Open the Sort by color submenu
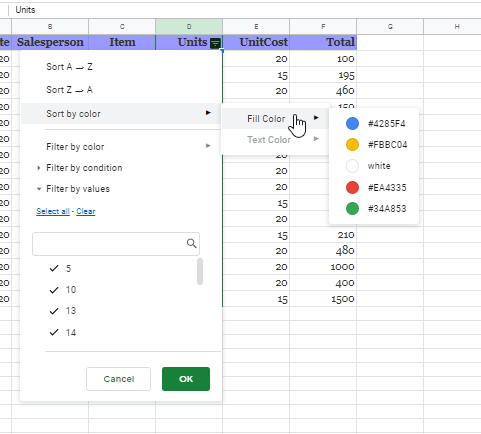The width and height of the screenshot is (481, 434). pyautogui.click(x=121, y=114)
